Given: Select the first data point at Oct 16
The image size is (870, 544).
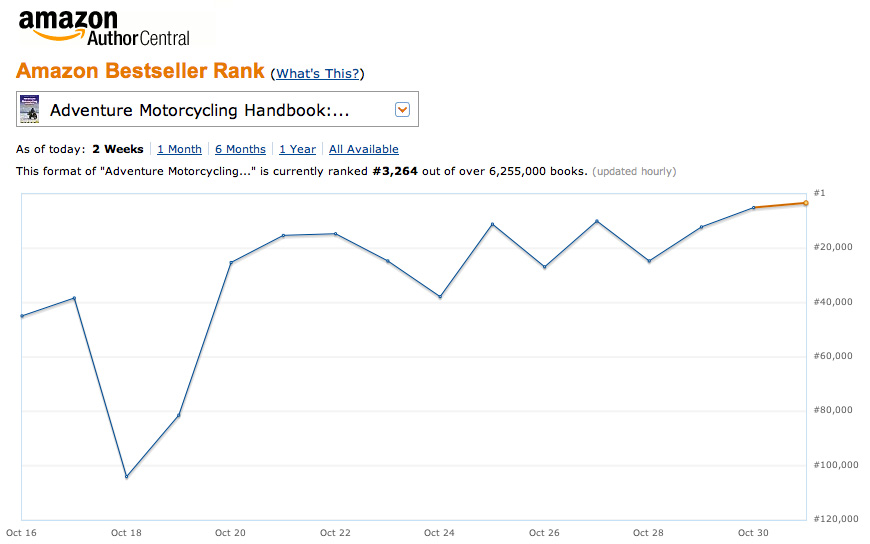Looking at the screenshot, I should point(22,316).
